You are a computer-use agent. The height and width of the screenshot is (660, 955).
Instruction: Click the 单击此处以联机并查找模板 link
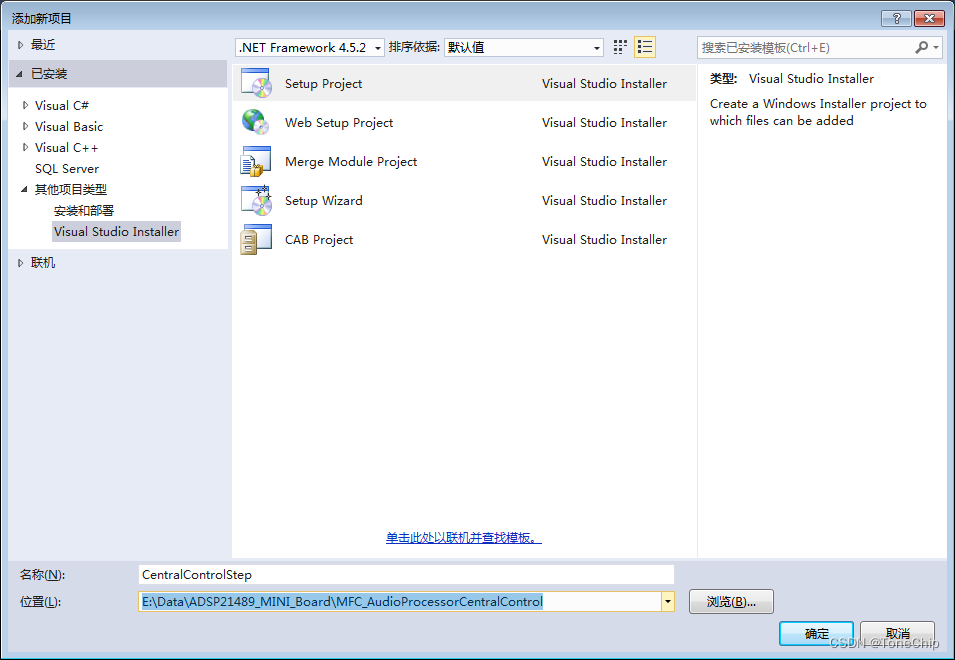click(x=464, y=537)
